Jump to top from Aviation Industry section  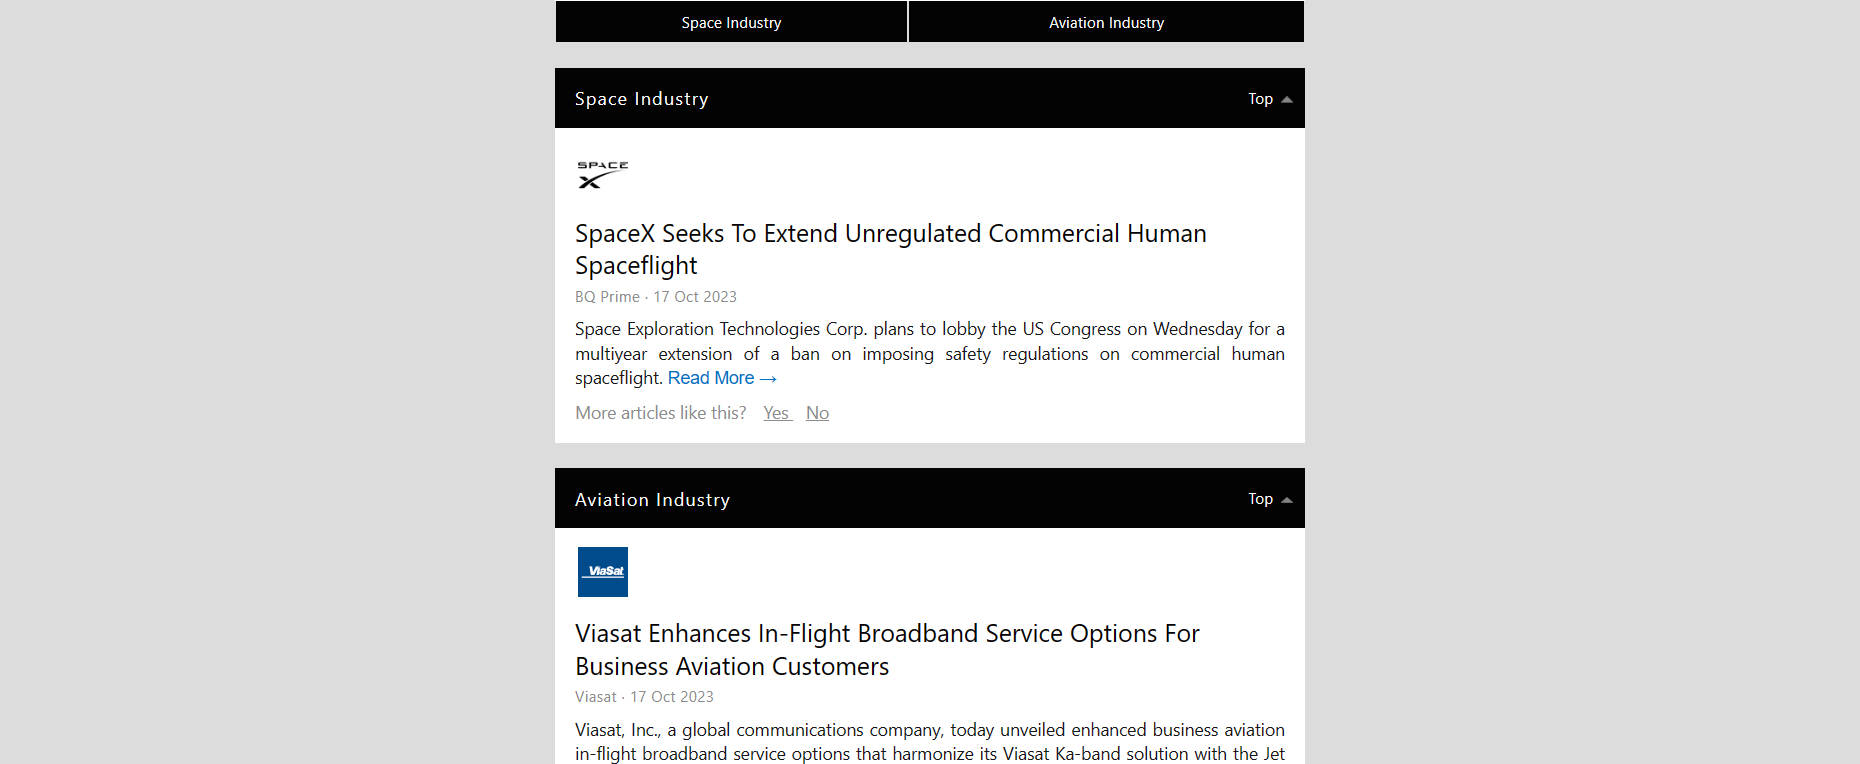click(1269, 499)
